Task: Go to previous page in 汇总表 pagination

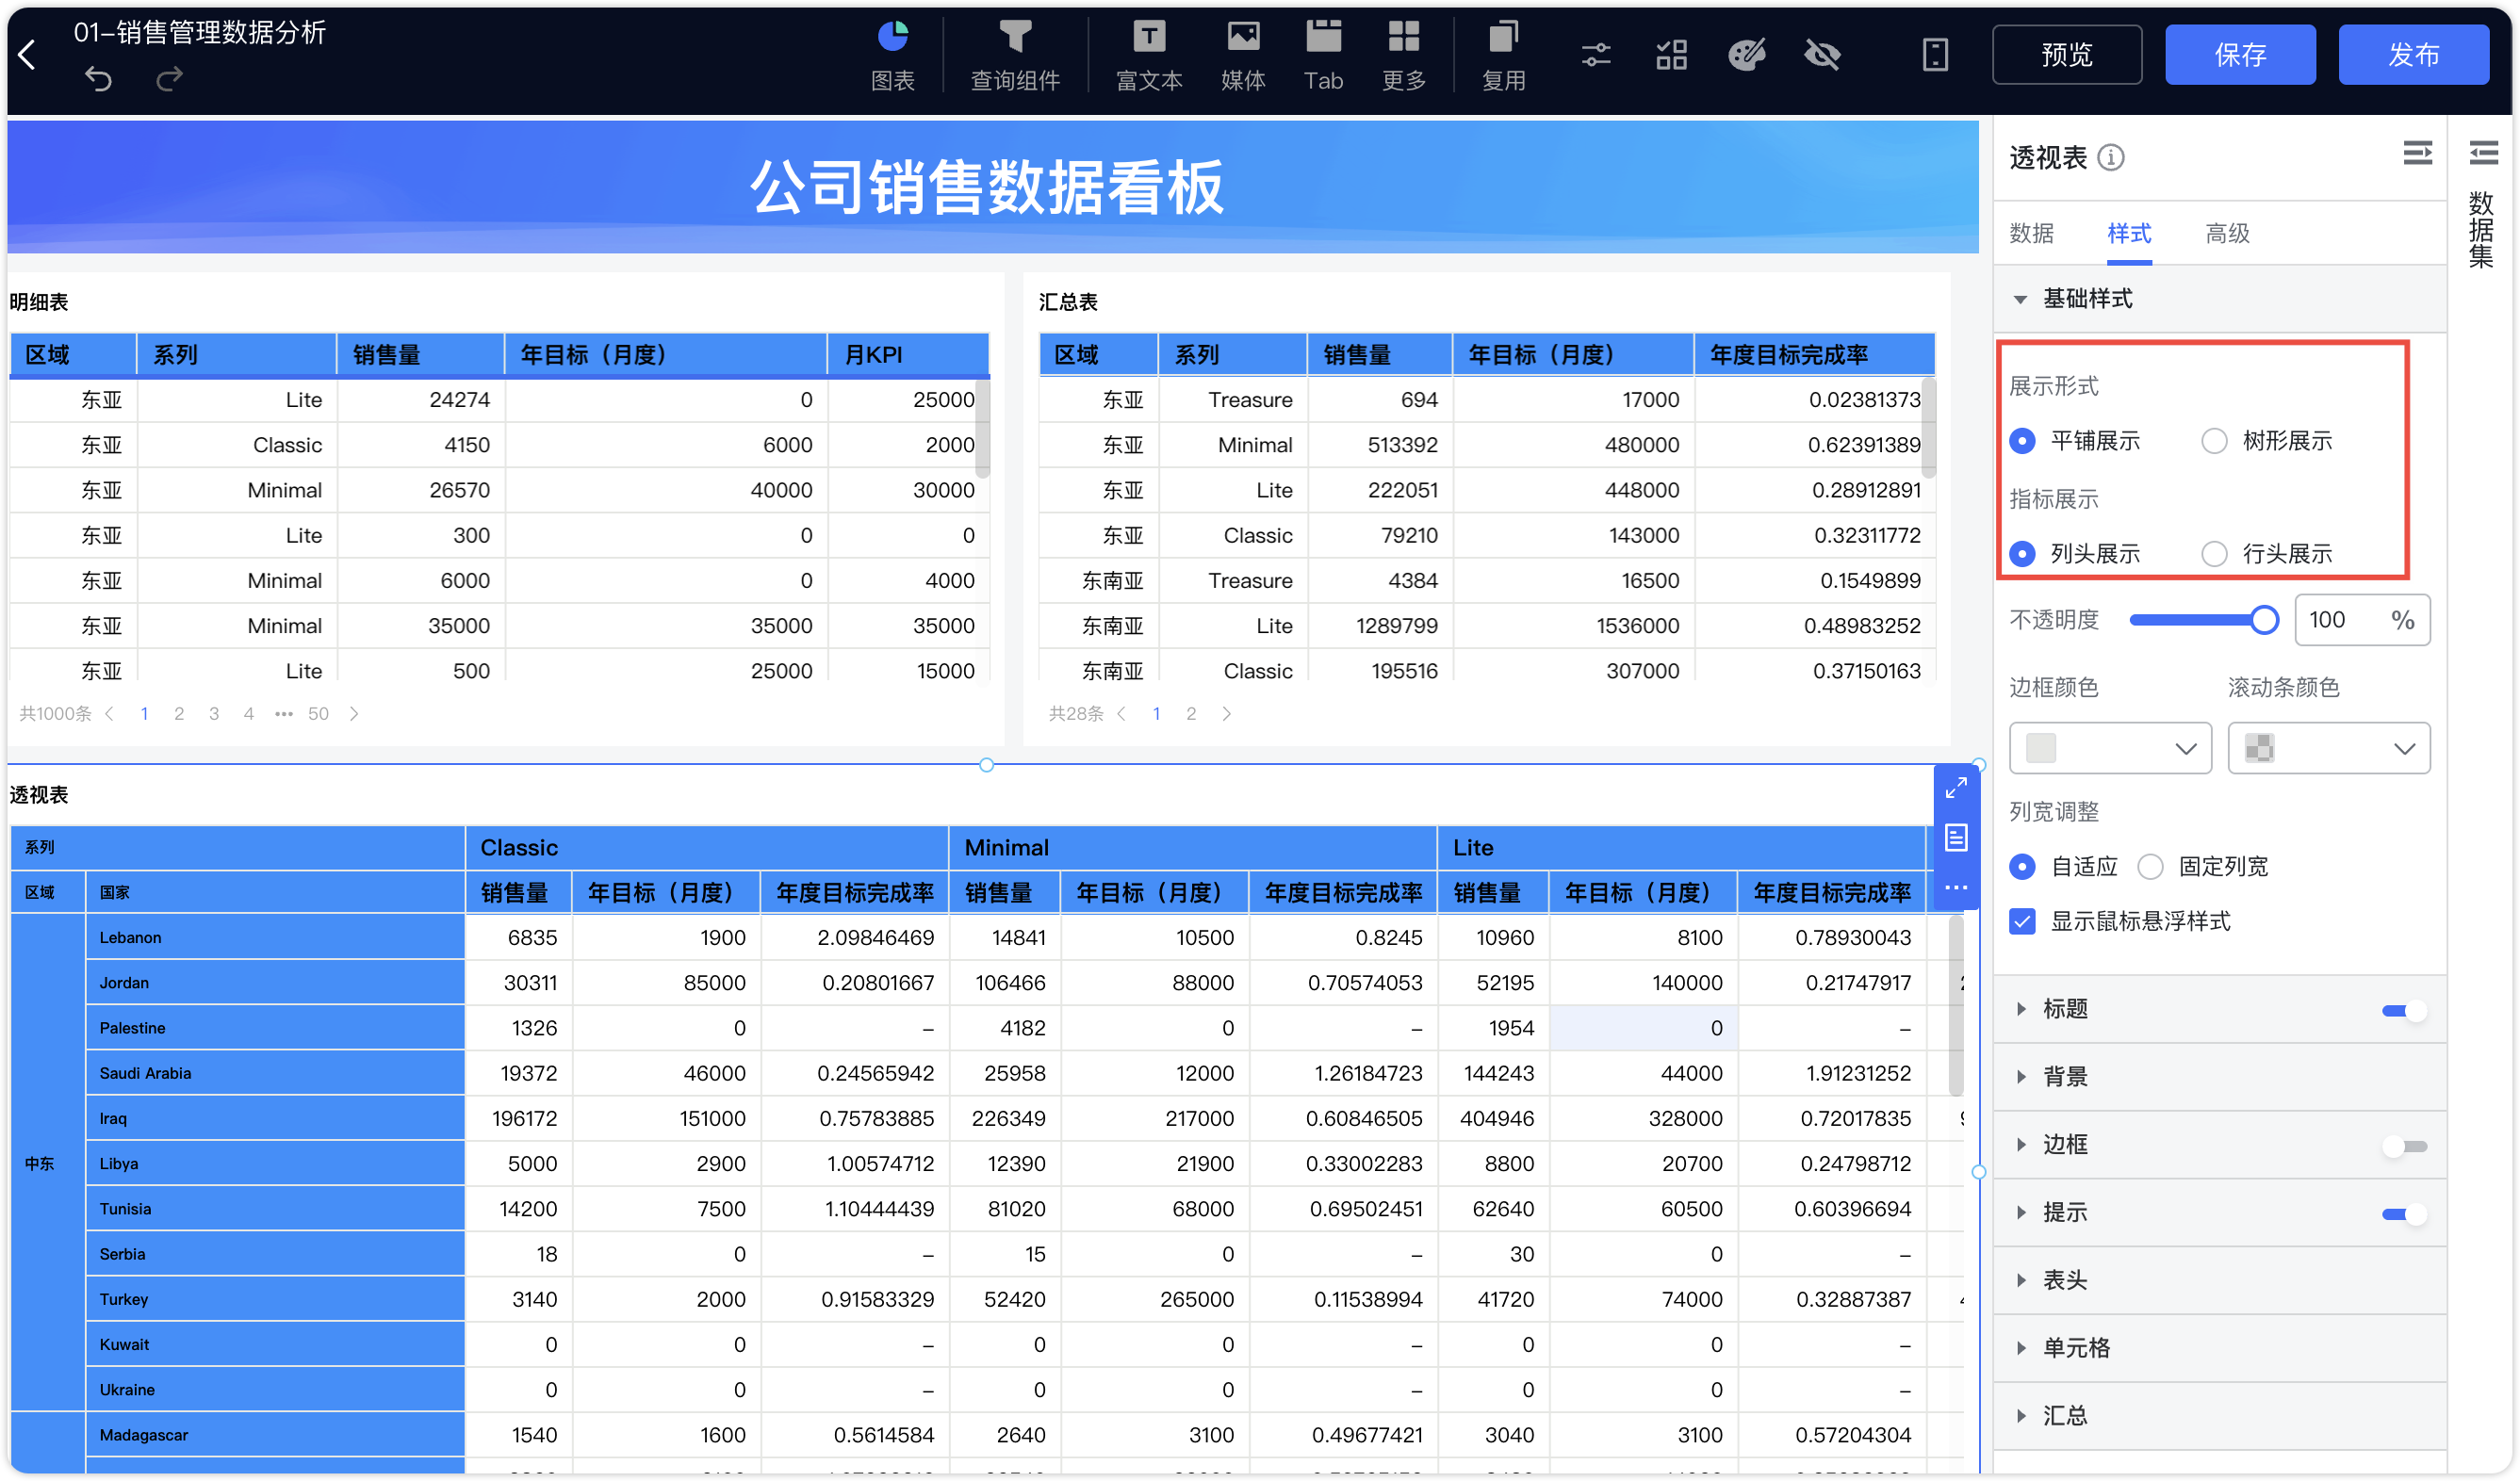Action: pyautogui.click(x=1121, y=713)
